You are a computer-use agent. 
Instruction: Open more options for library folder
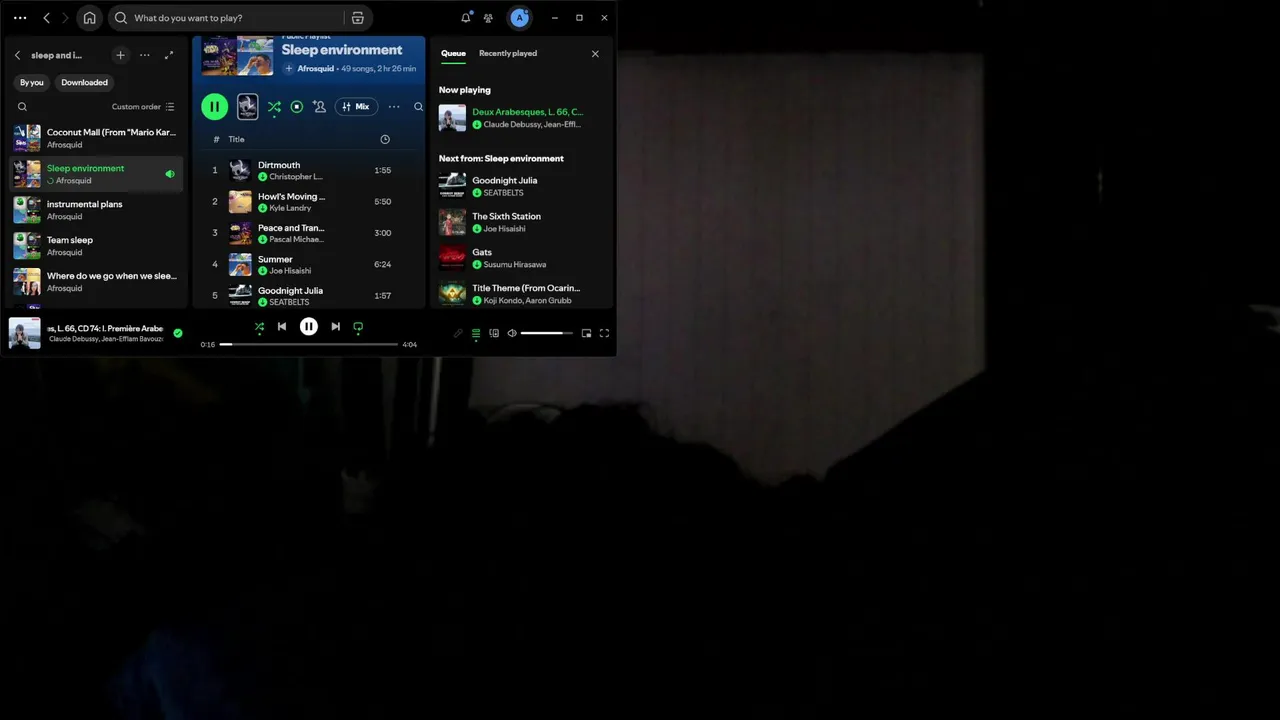[x=145, y=55]
